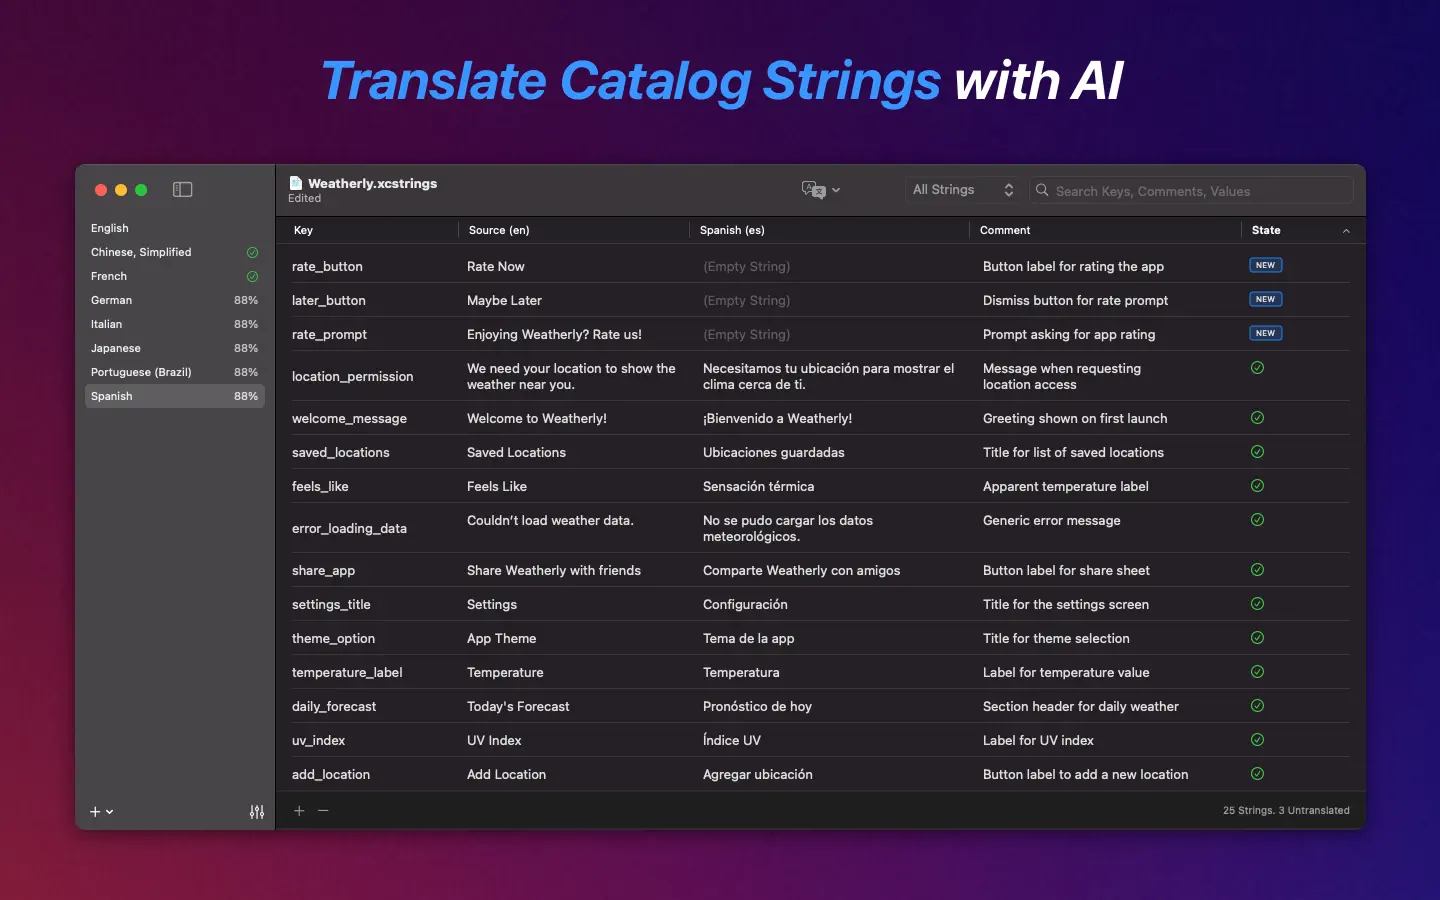Screen dimensions: 1440x900
Task: Select French in the language list
Action: tap(175, 276)
